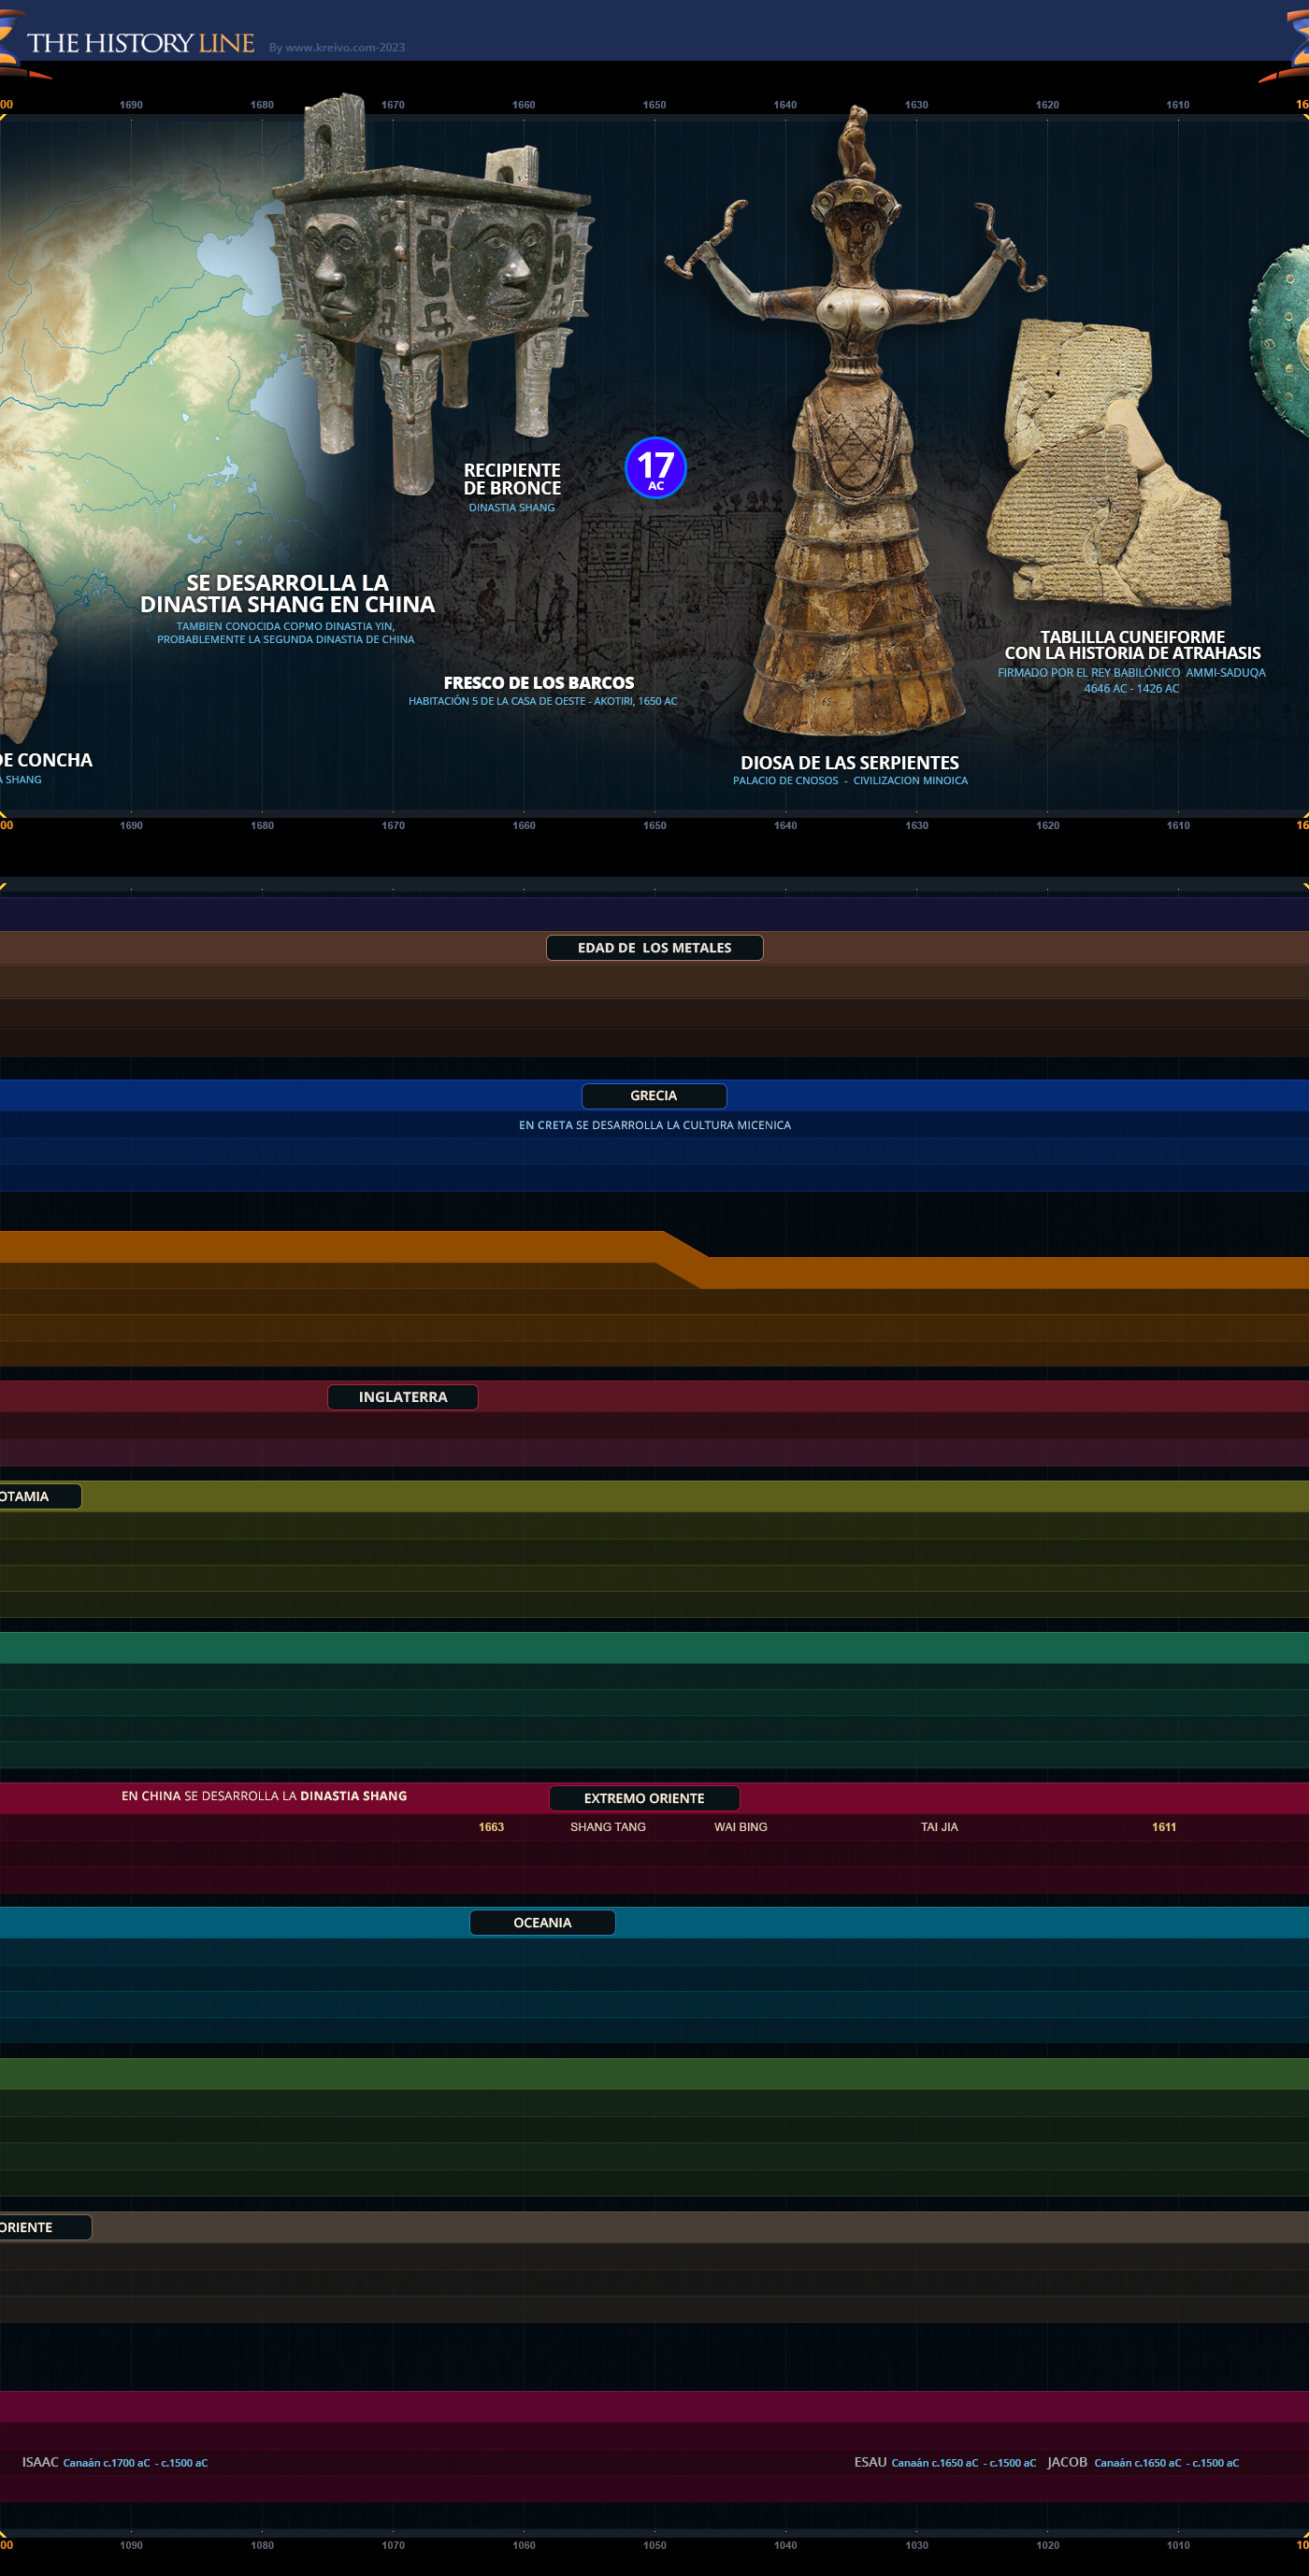The height and width of the screenshot is (2576, 1309).
Task: Click the Fresco de los Barcos title
Action: 539,683
